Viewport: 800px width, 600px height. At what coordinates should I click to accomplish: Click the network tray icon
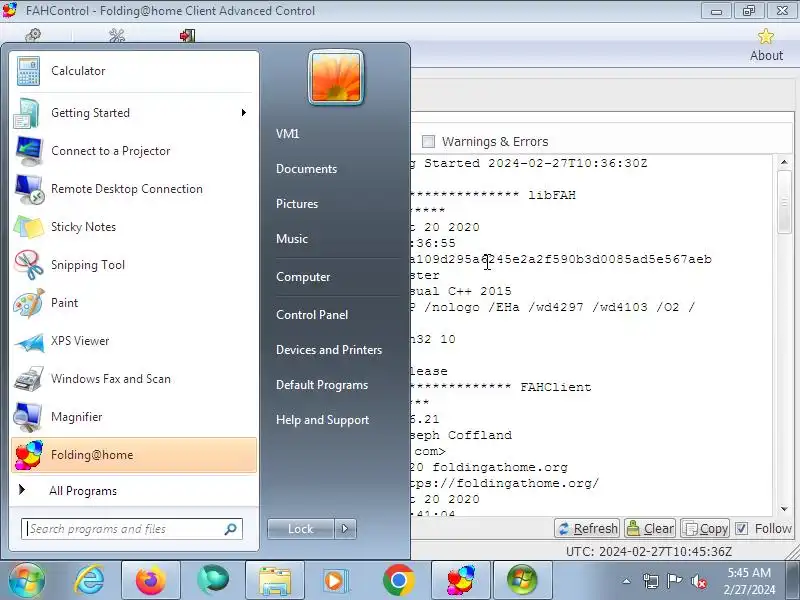pyautogui.click(x=651, y=581)
